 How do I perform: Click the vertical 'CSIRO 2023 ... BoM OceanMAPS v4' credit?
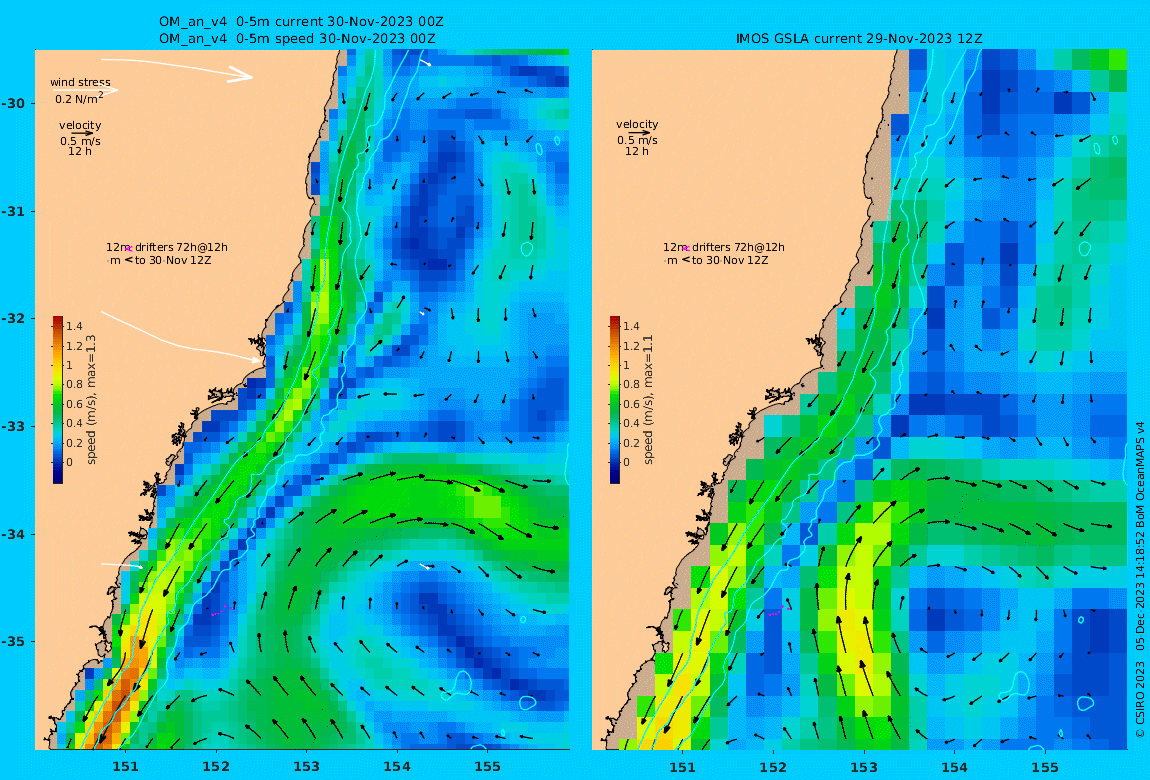(x=1140, y=579)
